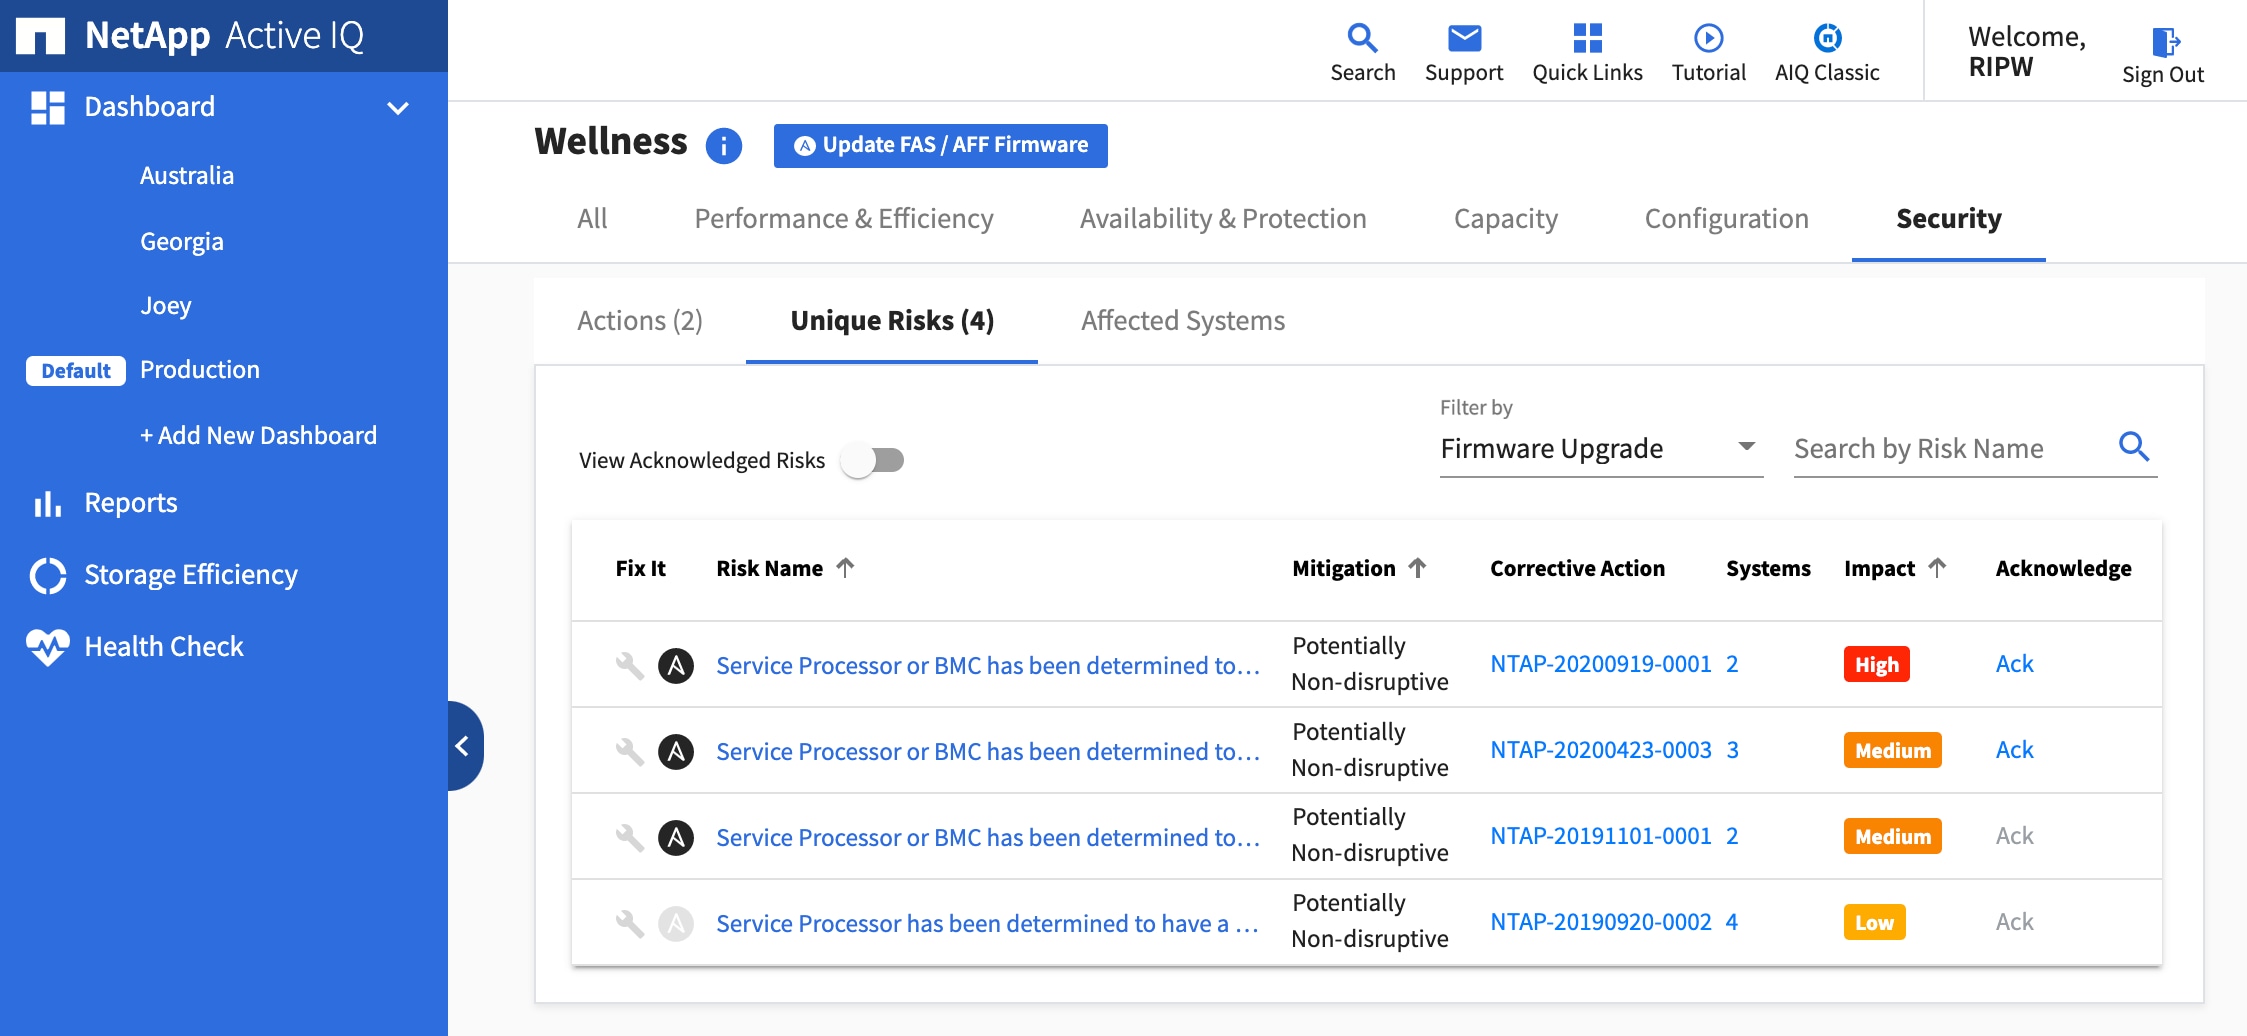Click Update FAS / AFF Firmware button

tap(940, 146)
